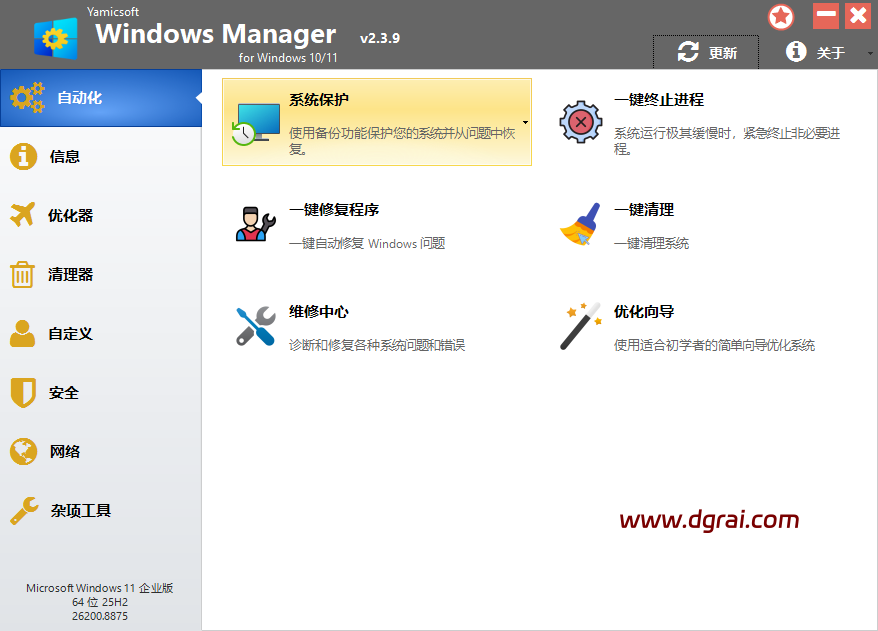878x631 pixels.
Task: Click the Windows Manager logo icon
Action: tap(55, 38)
